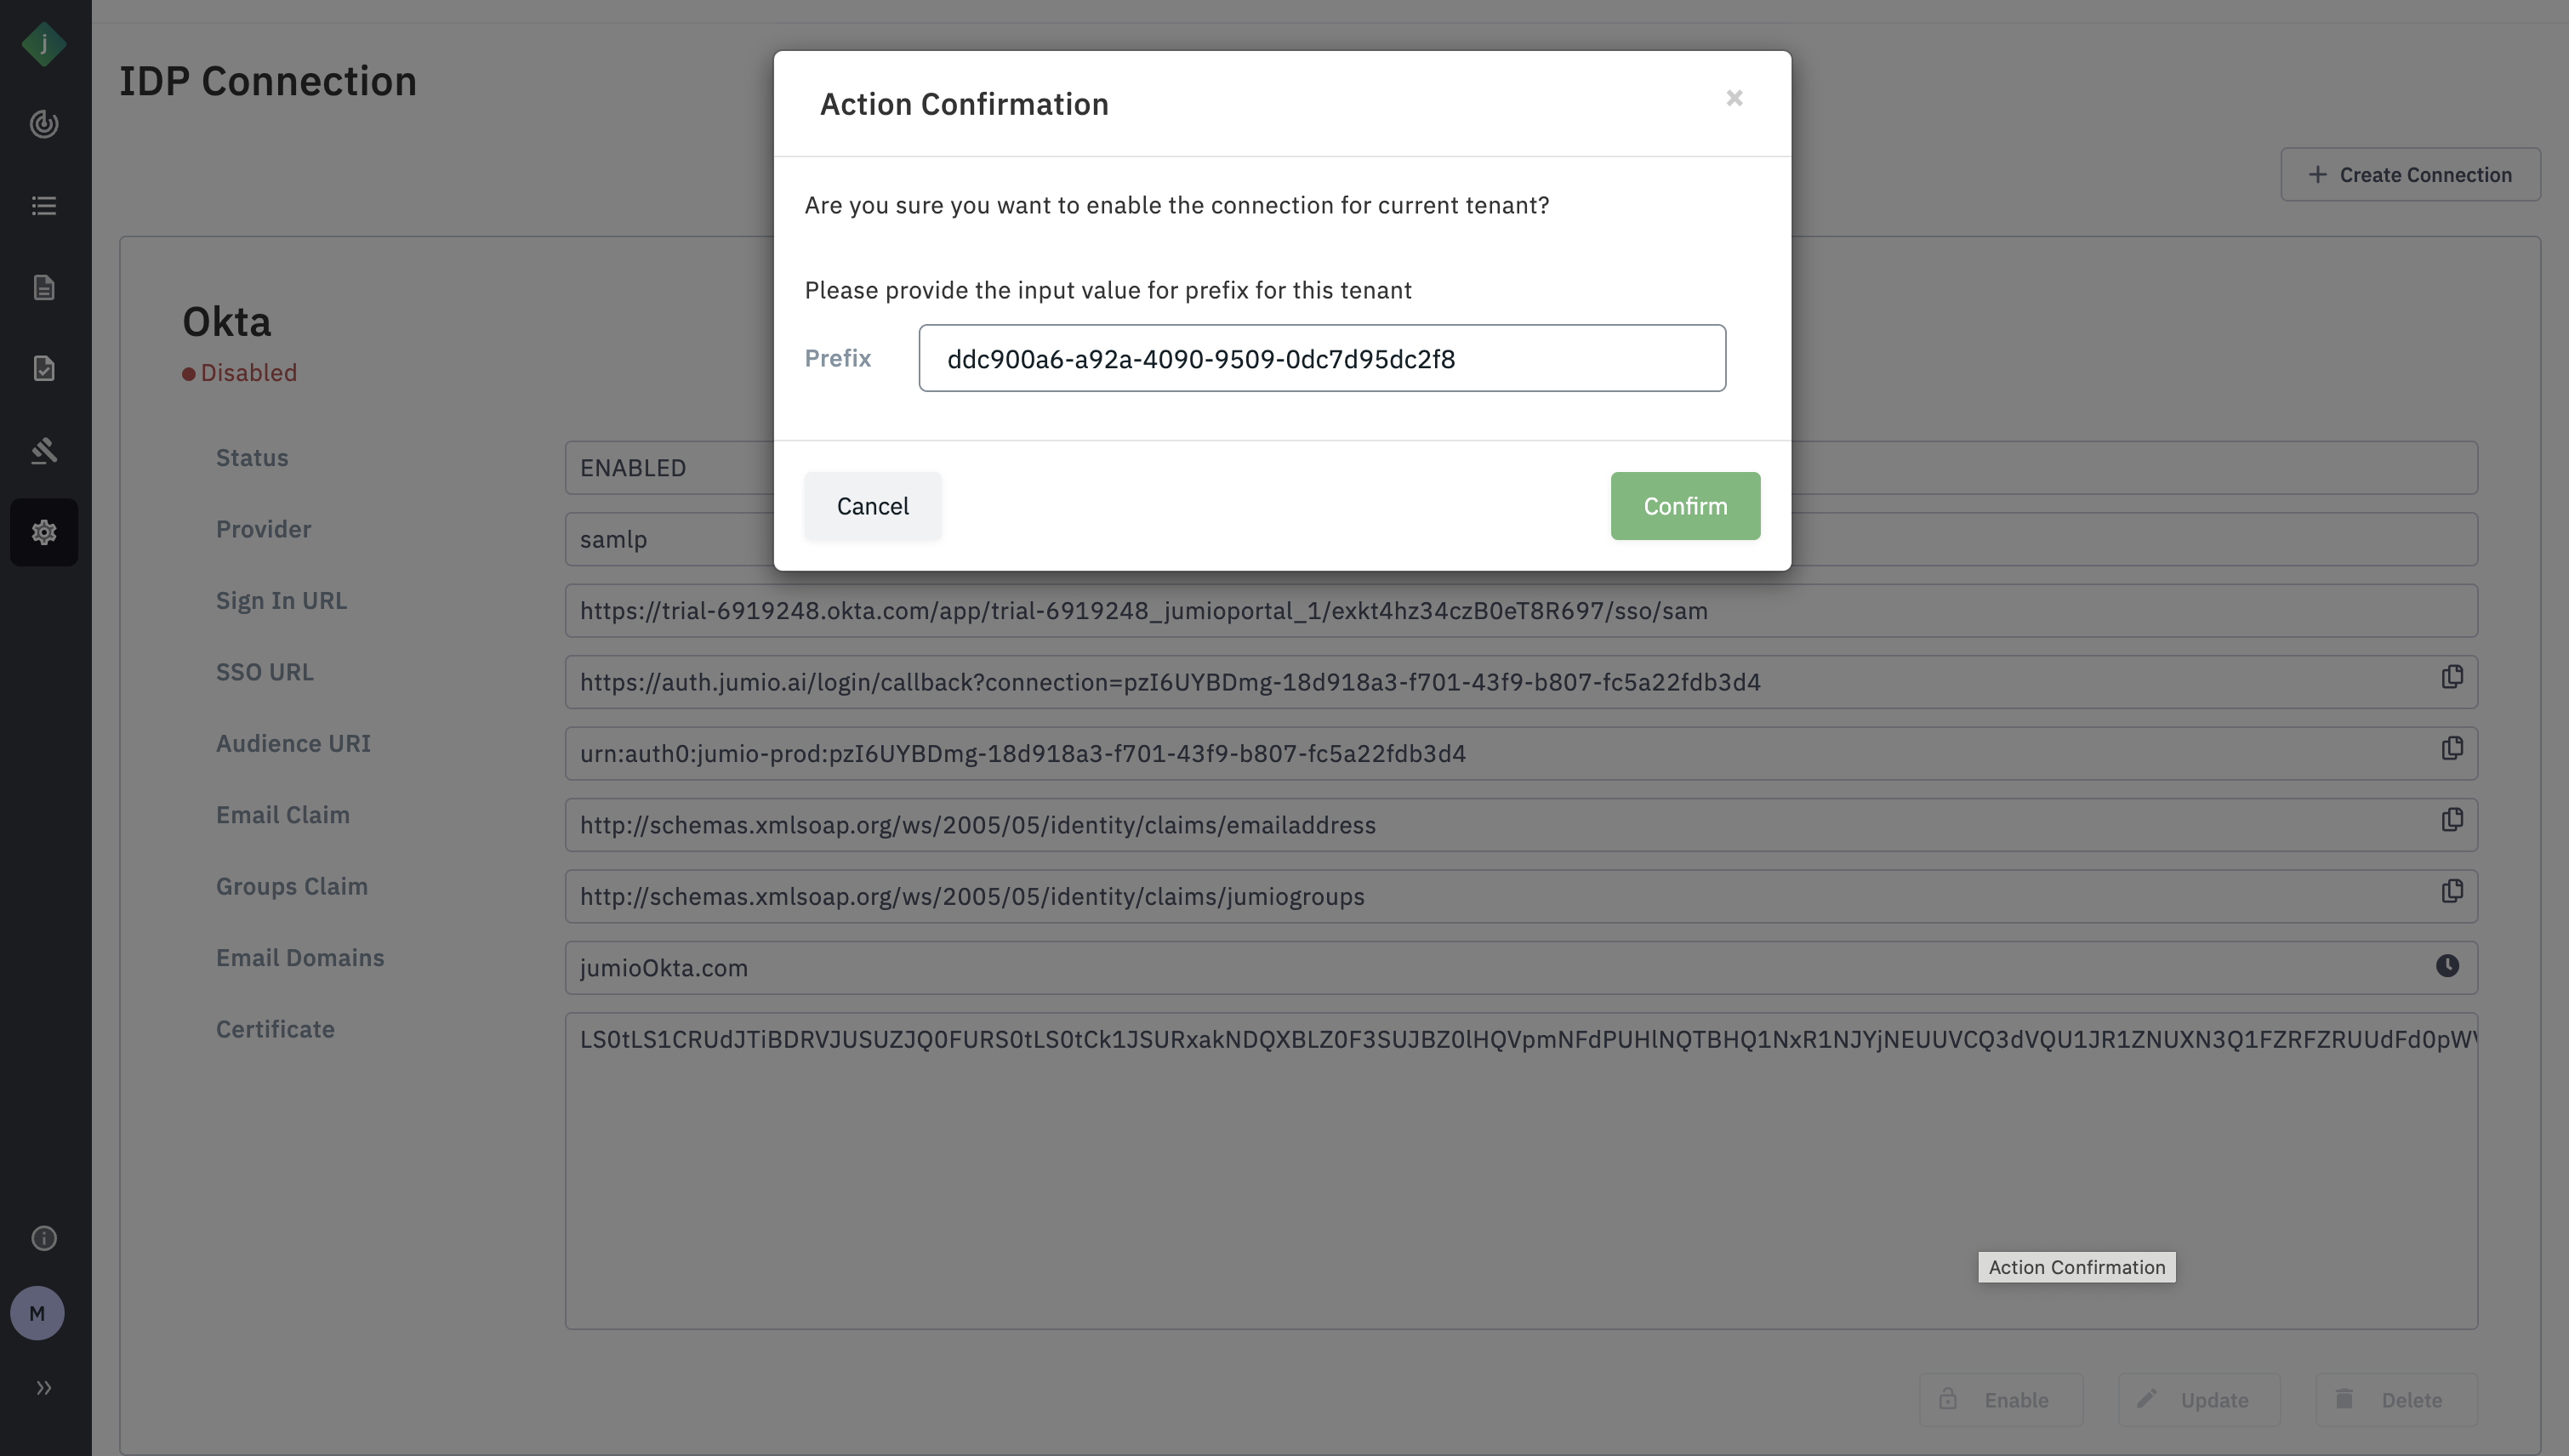Click the green diamond logo icon
This screenshot has width=2569, height=1456.
point(44,44)
